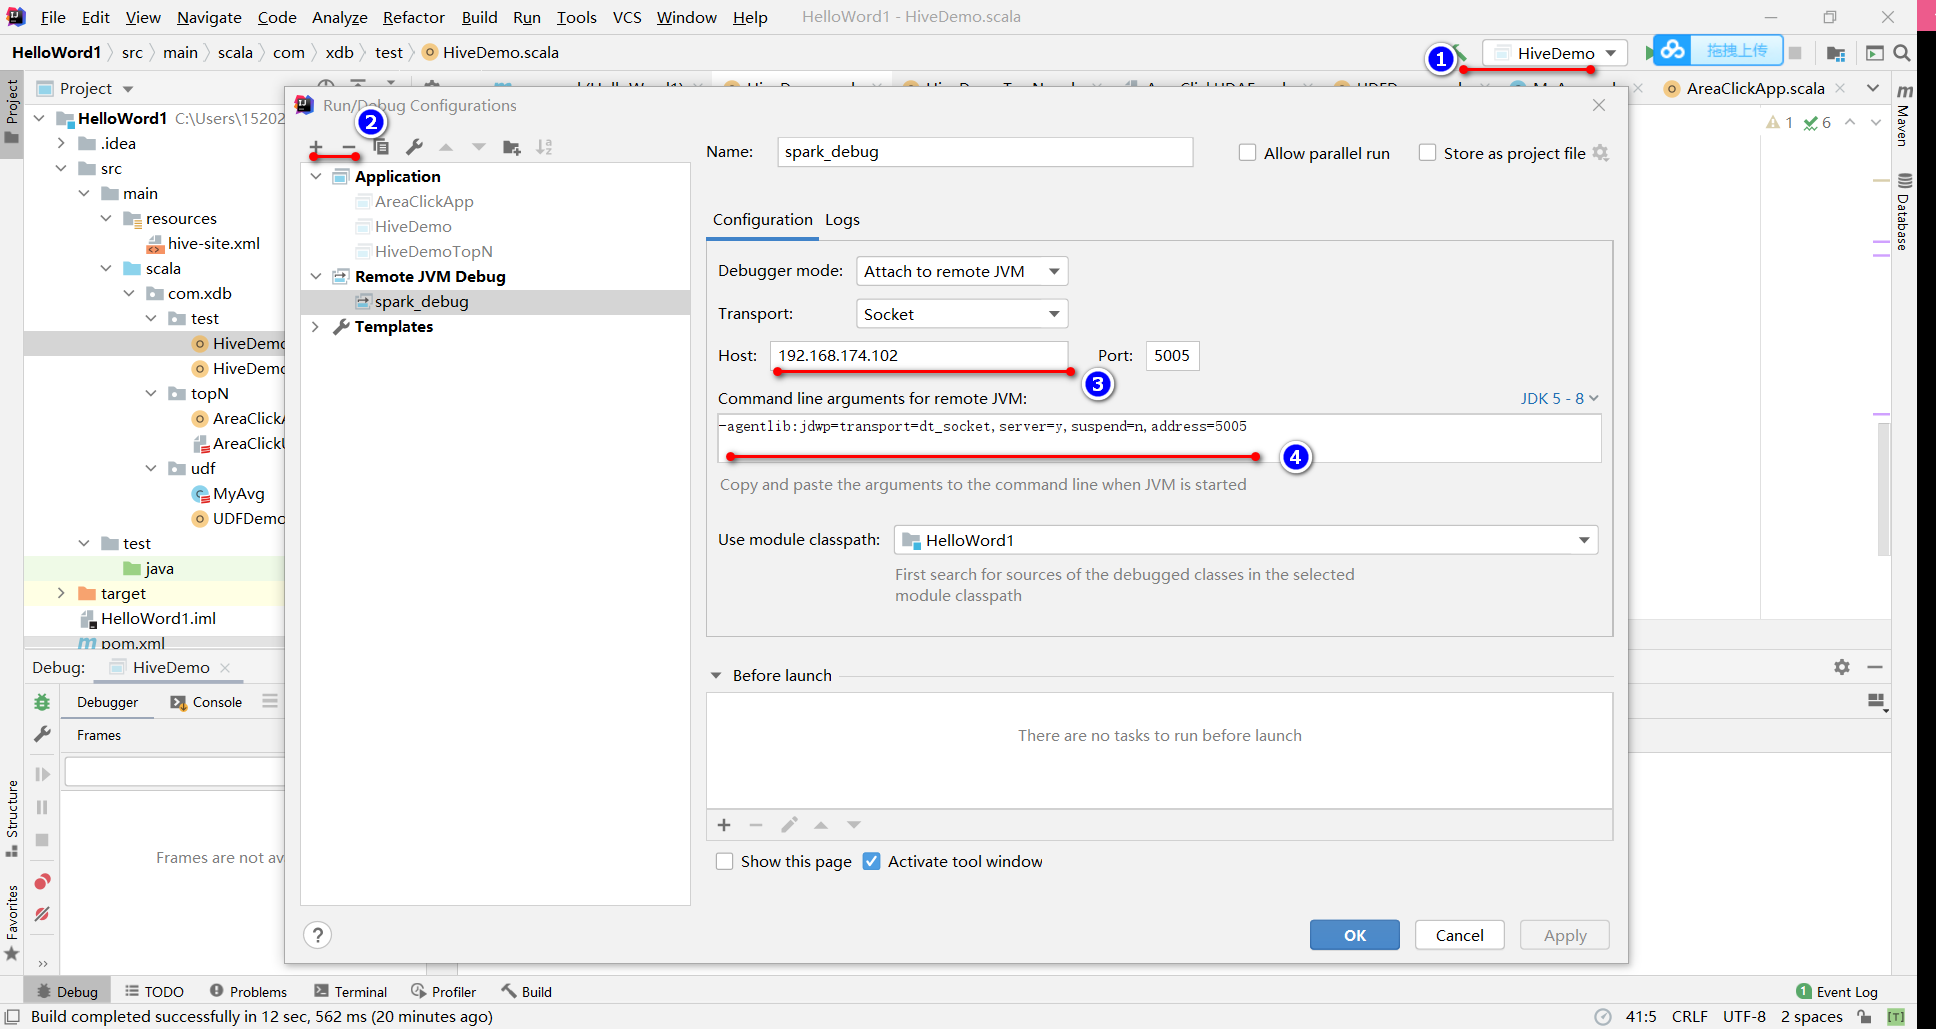Open Refactor menu
Viewport: 1936px width, 1029px height.
(413, 17)
